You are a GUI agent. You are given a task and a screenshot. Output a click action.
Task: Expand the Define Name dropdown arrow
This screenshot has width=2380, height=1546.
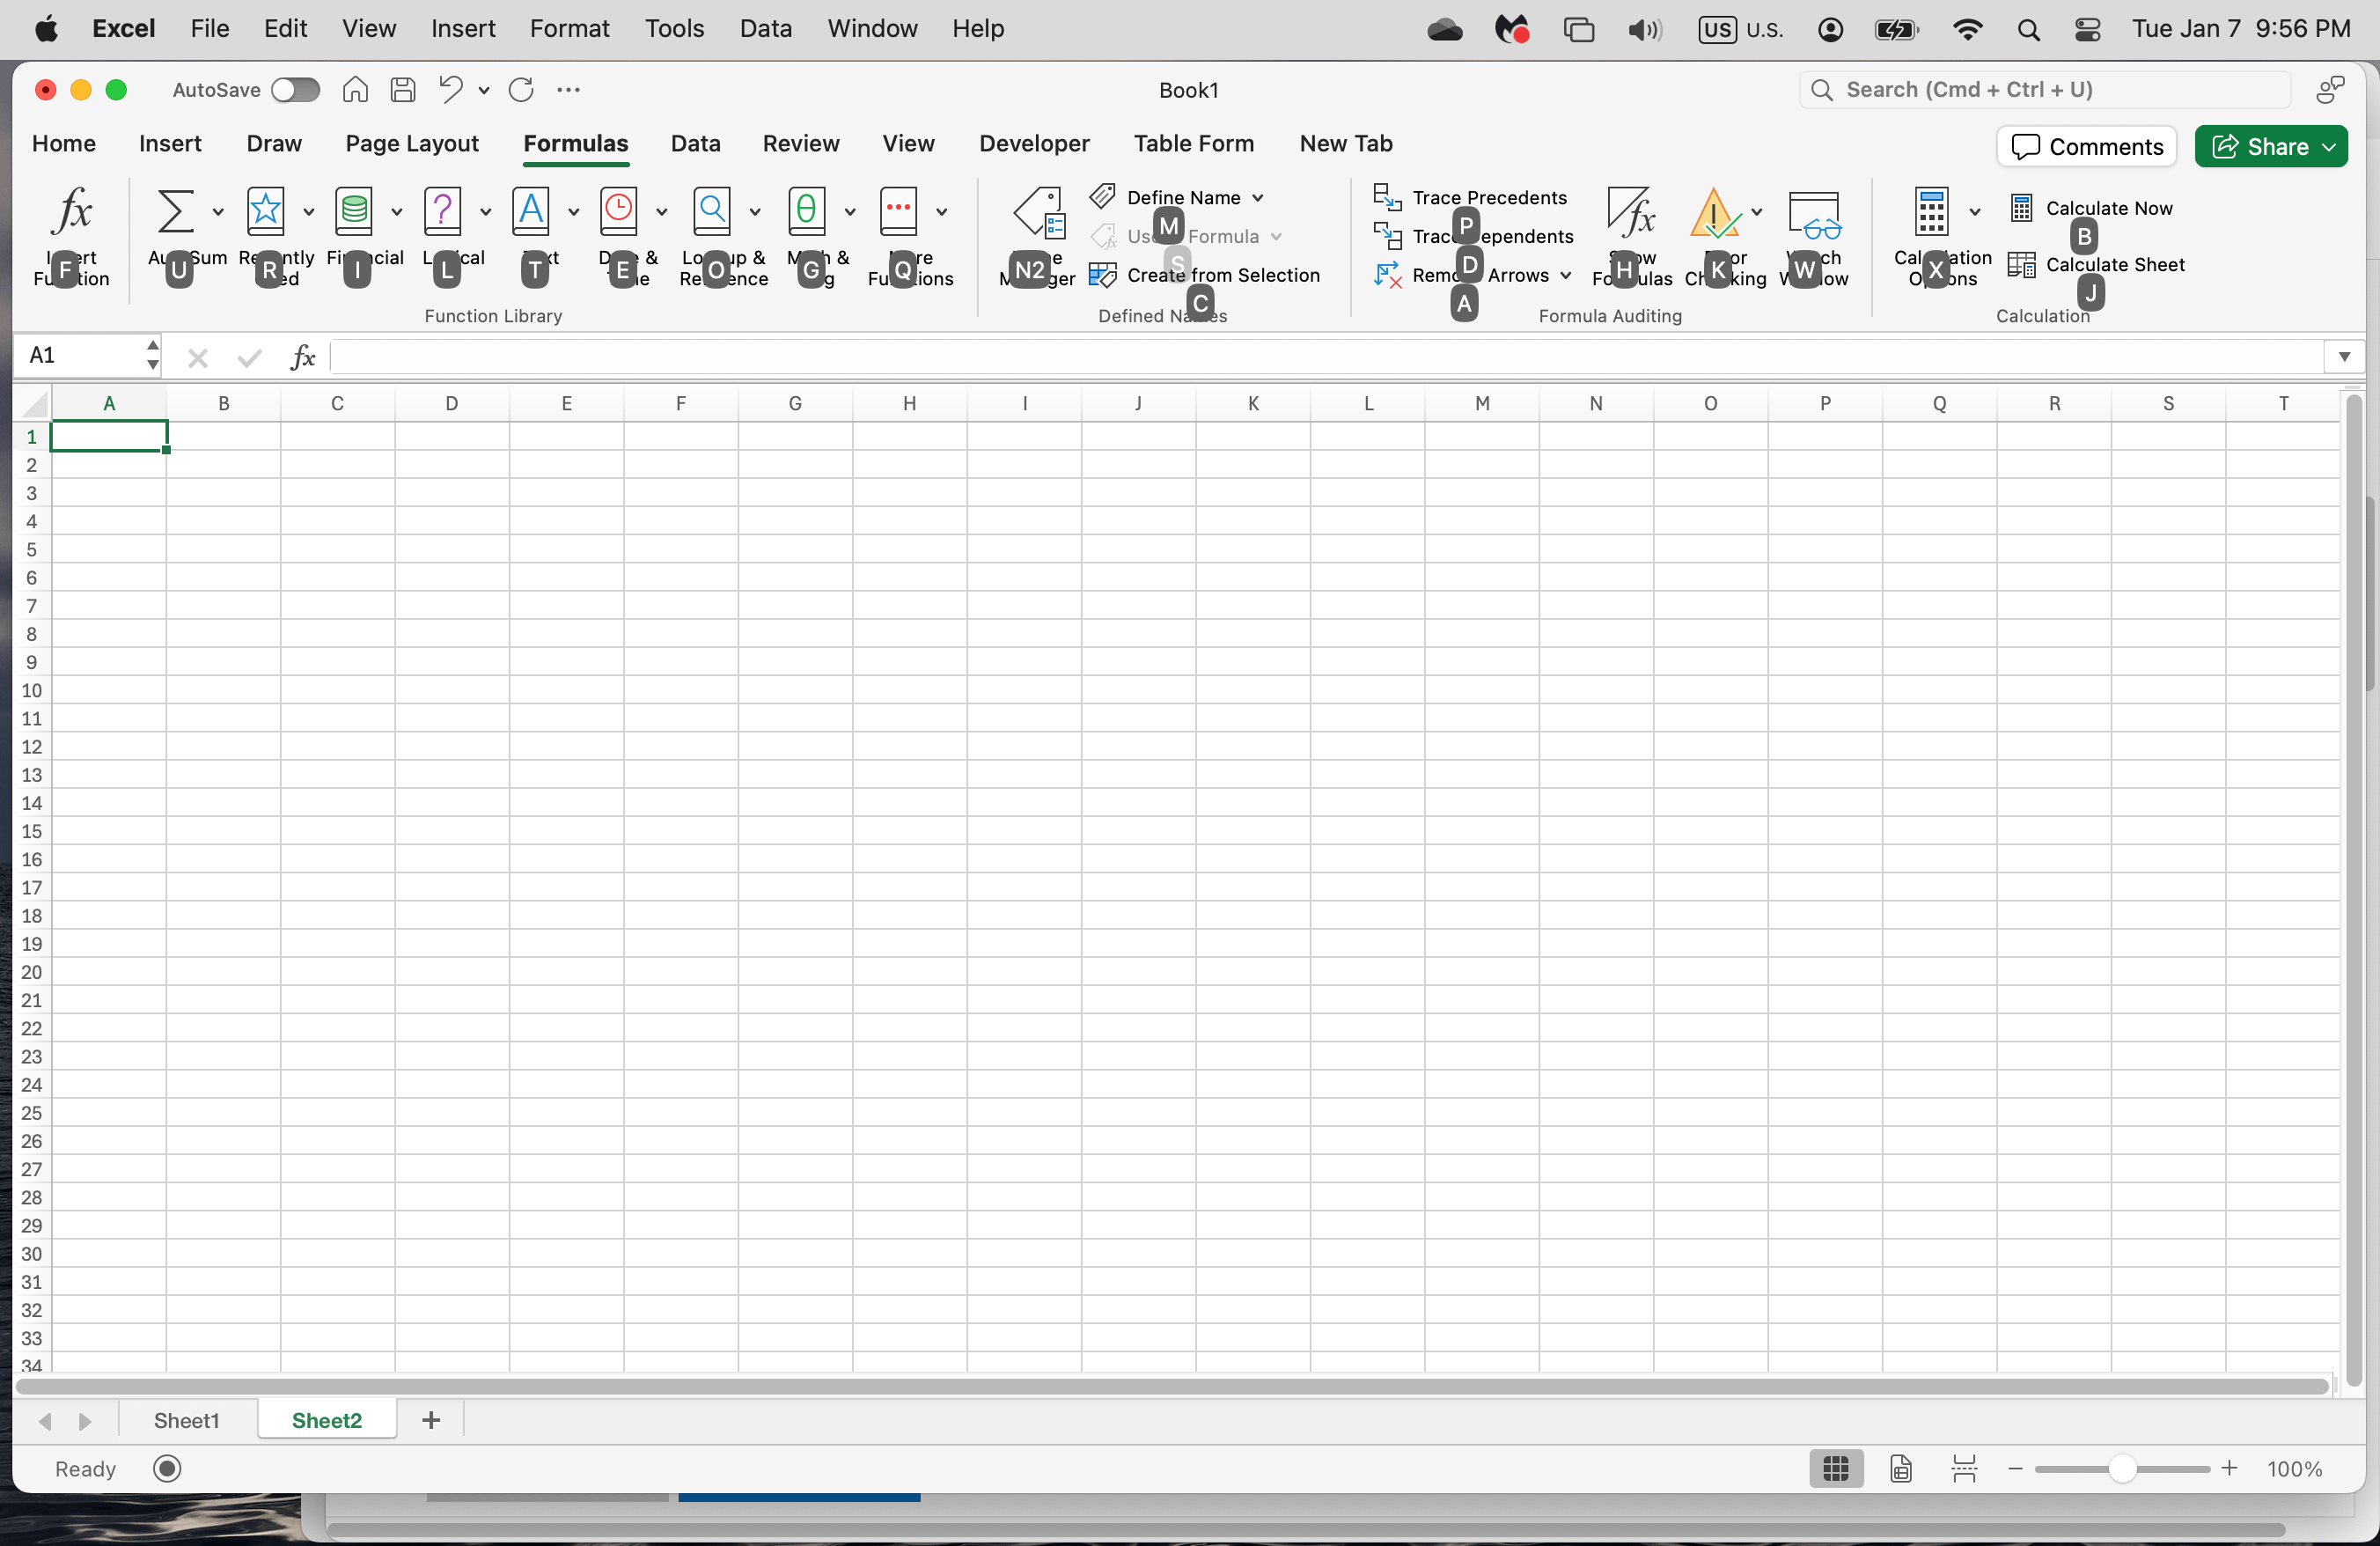1258,198
